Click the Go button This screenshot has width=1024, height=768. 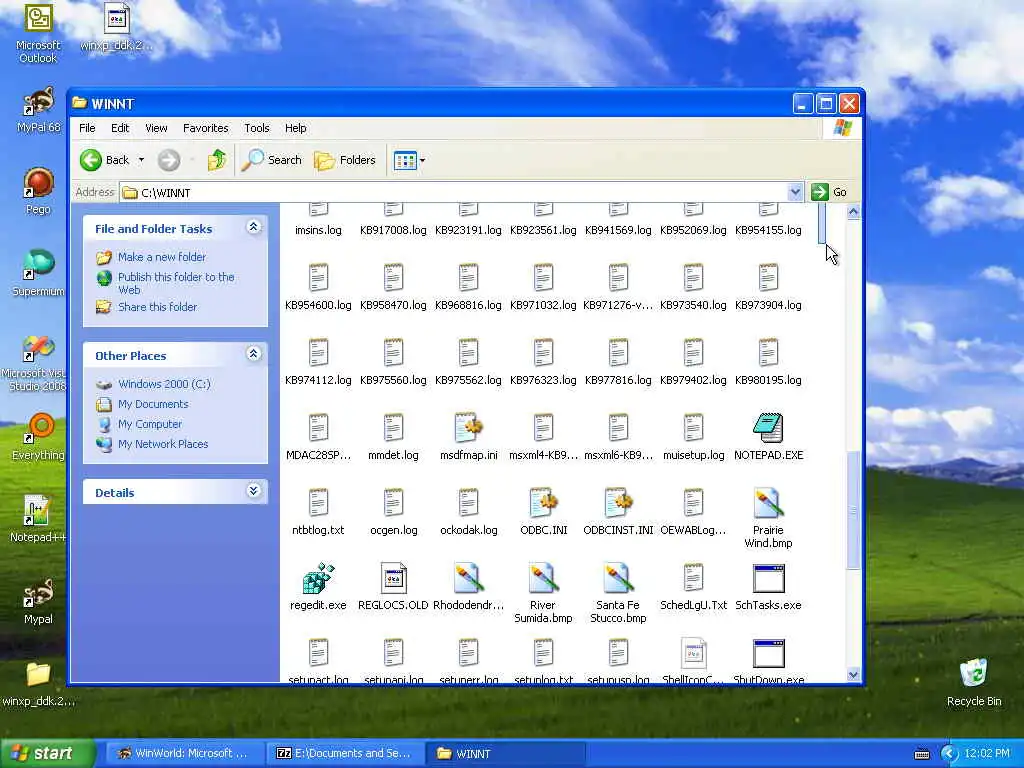pyautogui.click(x=829, y=192)
